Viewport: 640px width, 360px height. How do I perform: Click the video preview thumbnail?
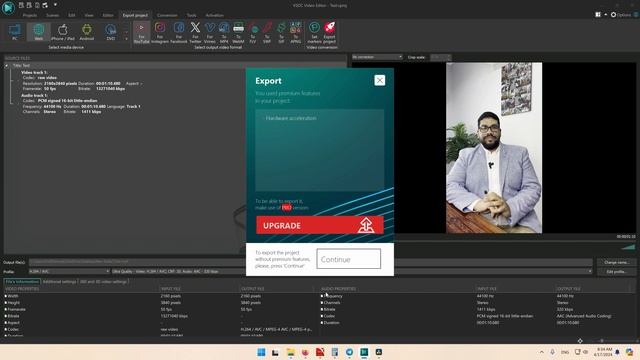click(x=494, y=148)
